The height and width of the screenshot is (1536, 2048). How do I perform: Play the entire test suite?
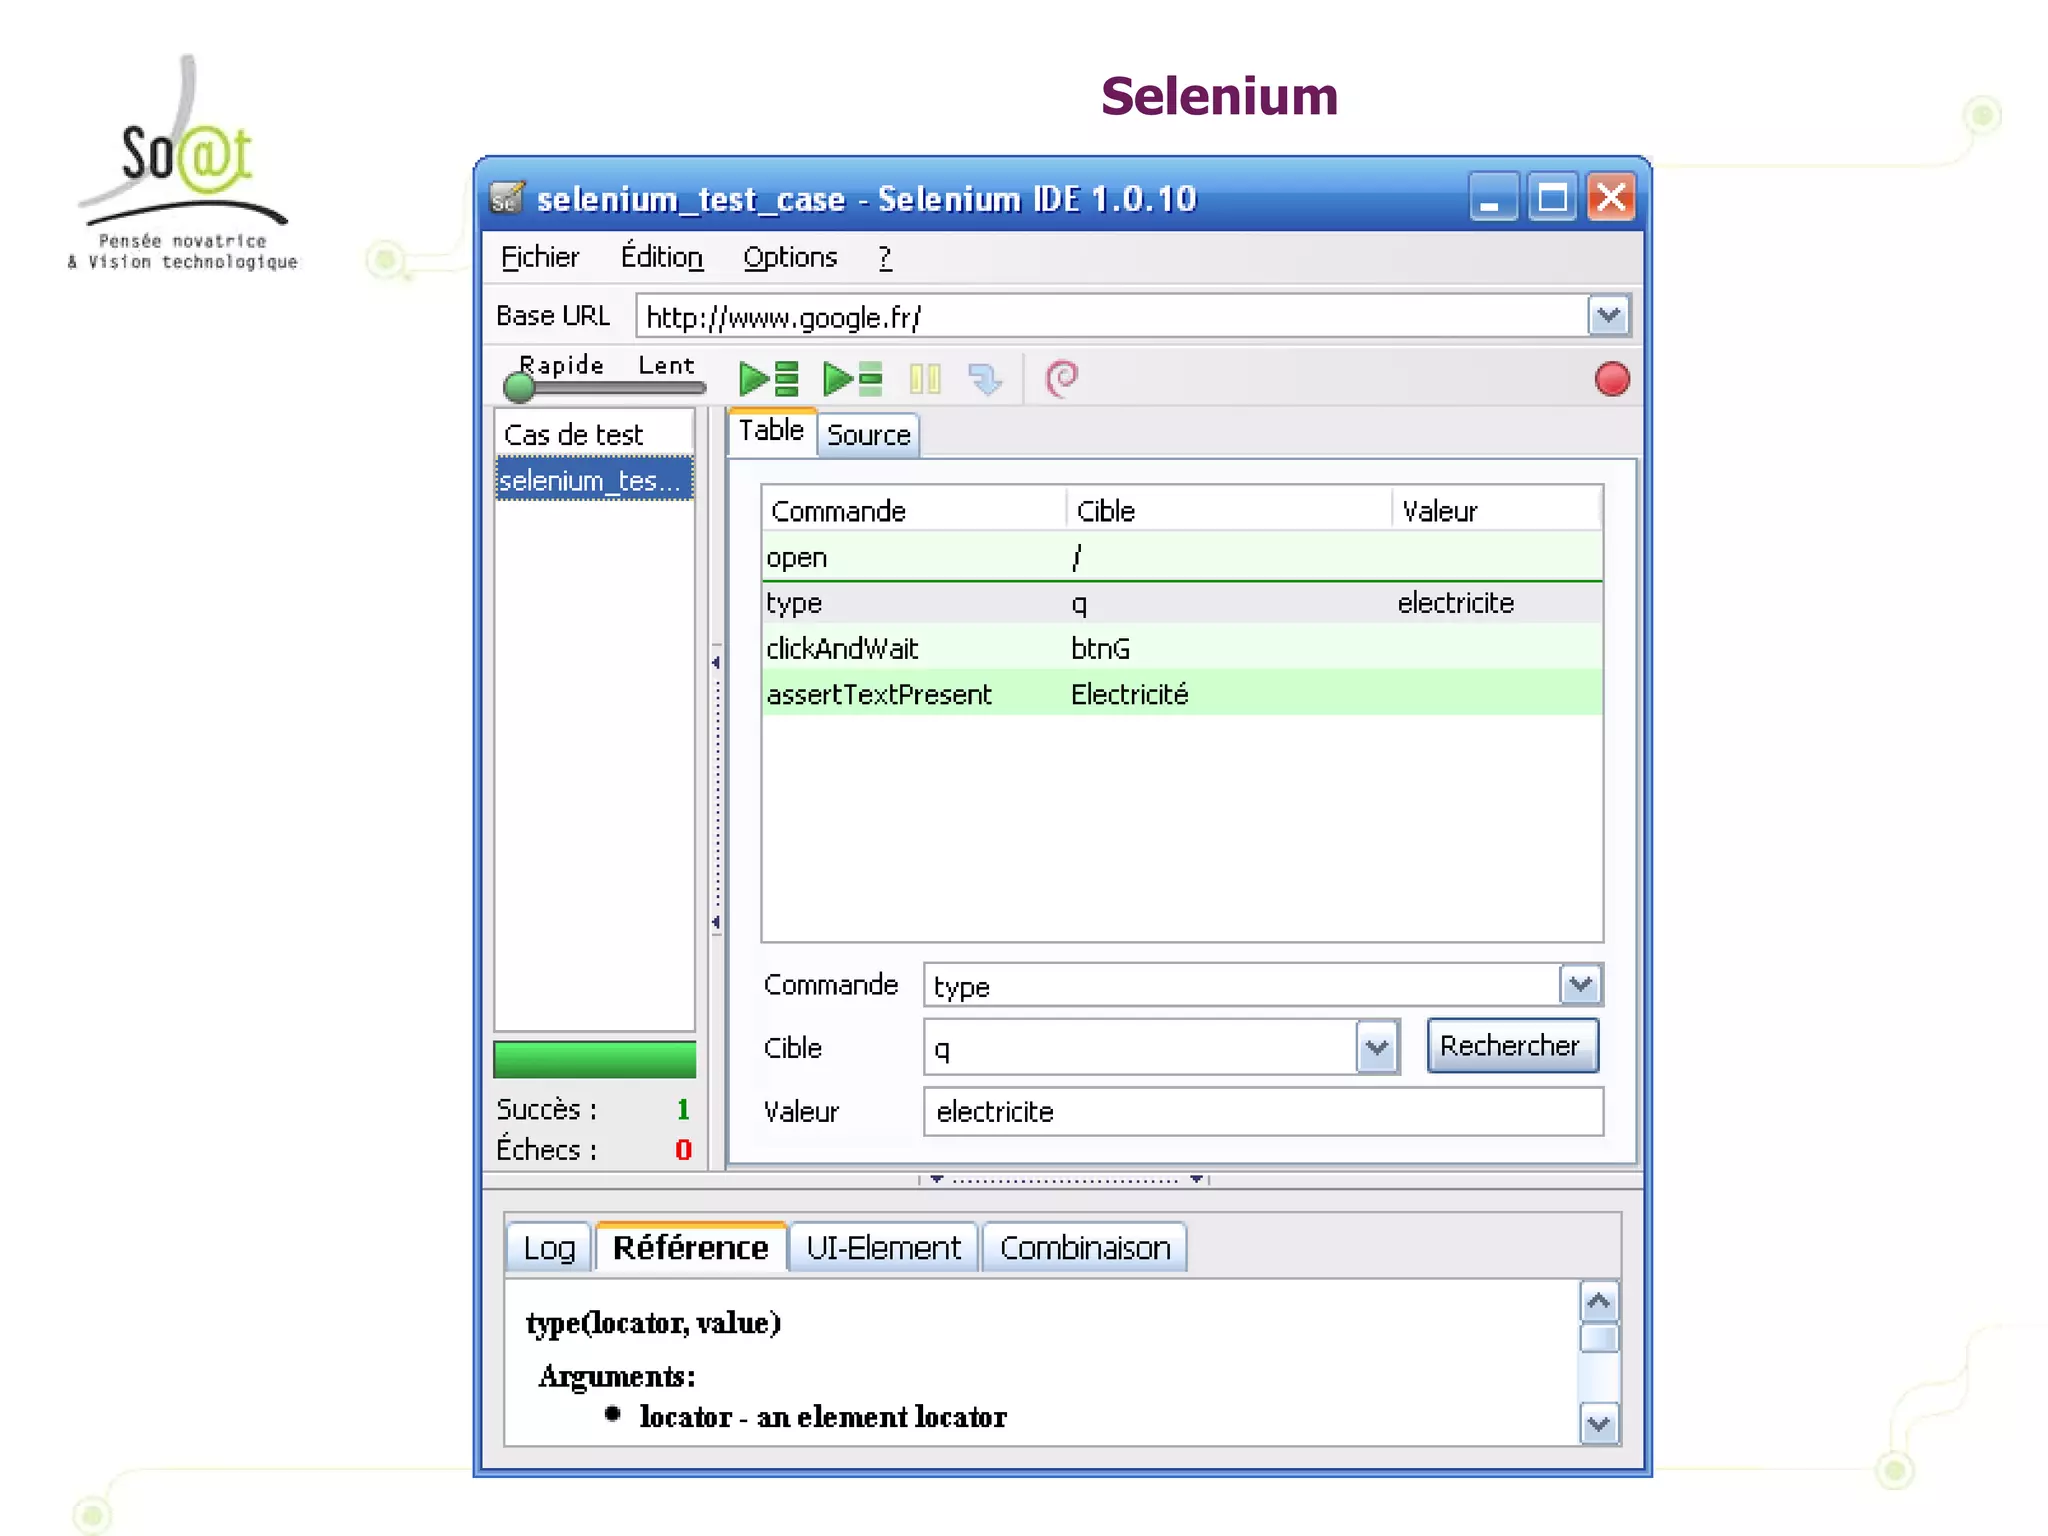[x=768, y=379]
